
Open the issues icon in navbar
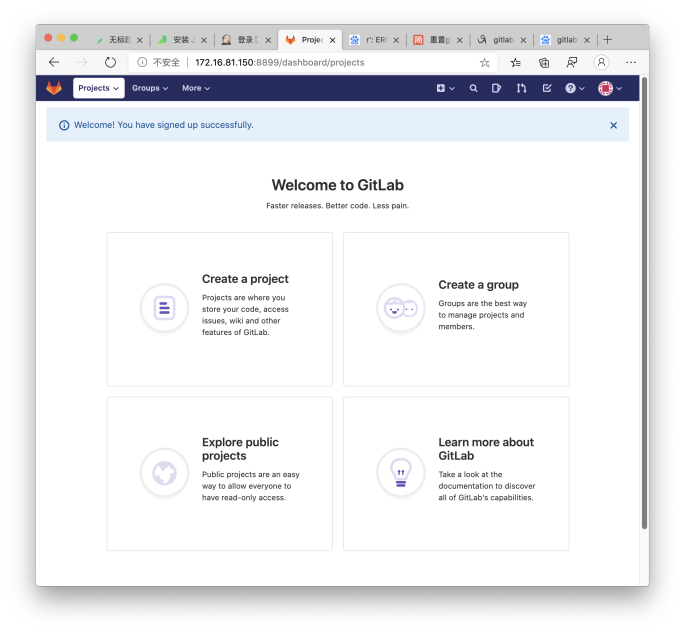[x=496, y=88]
